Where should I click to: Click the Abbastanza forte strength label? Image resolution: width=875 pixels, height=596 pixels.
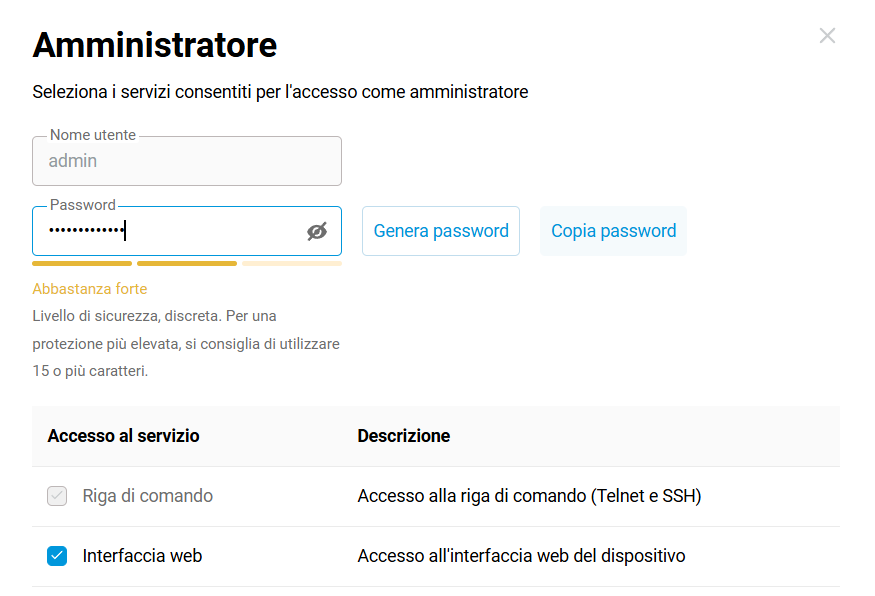[90, 289]
